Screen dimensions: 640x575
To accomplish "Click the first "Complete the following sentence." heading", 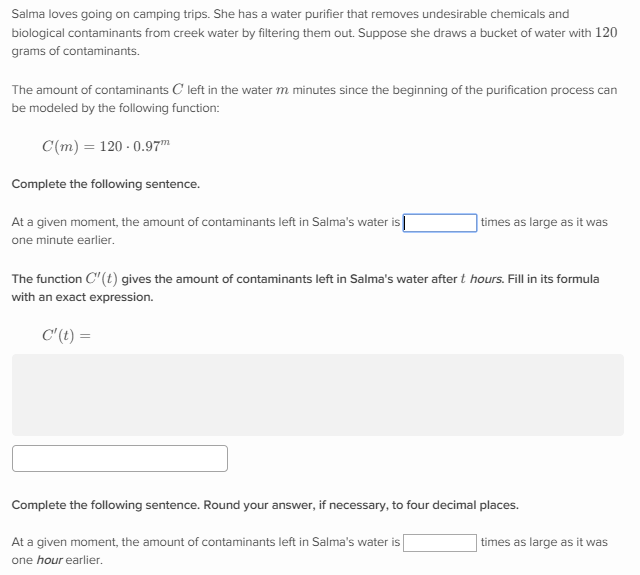I will pyautogui.click(x=106, y=184).
